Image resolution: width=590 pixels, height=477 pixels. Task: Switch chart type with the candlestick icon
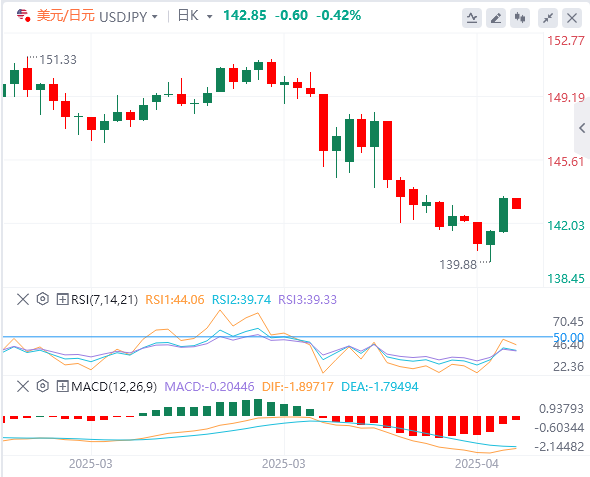(520, 18)
